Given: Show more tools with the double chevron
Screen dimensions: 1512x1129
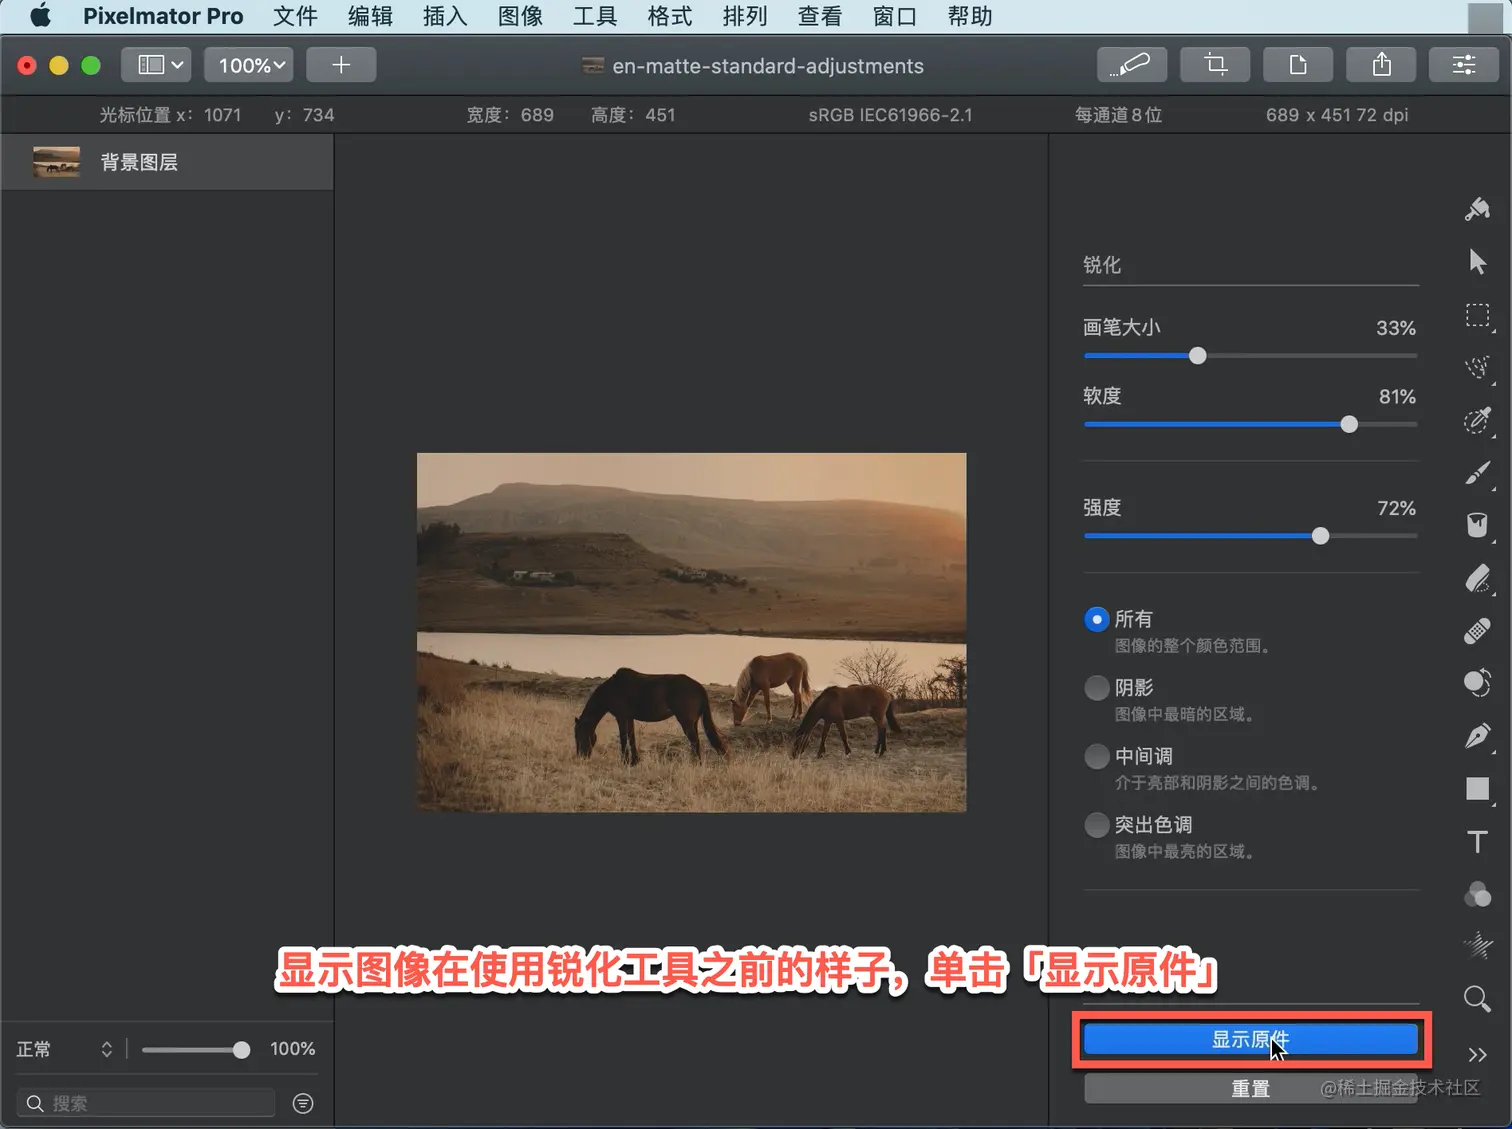Looking at the screenshot, I should [x=1477, y=1054].
